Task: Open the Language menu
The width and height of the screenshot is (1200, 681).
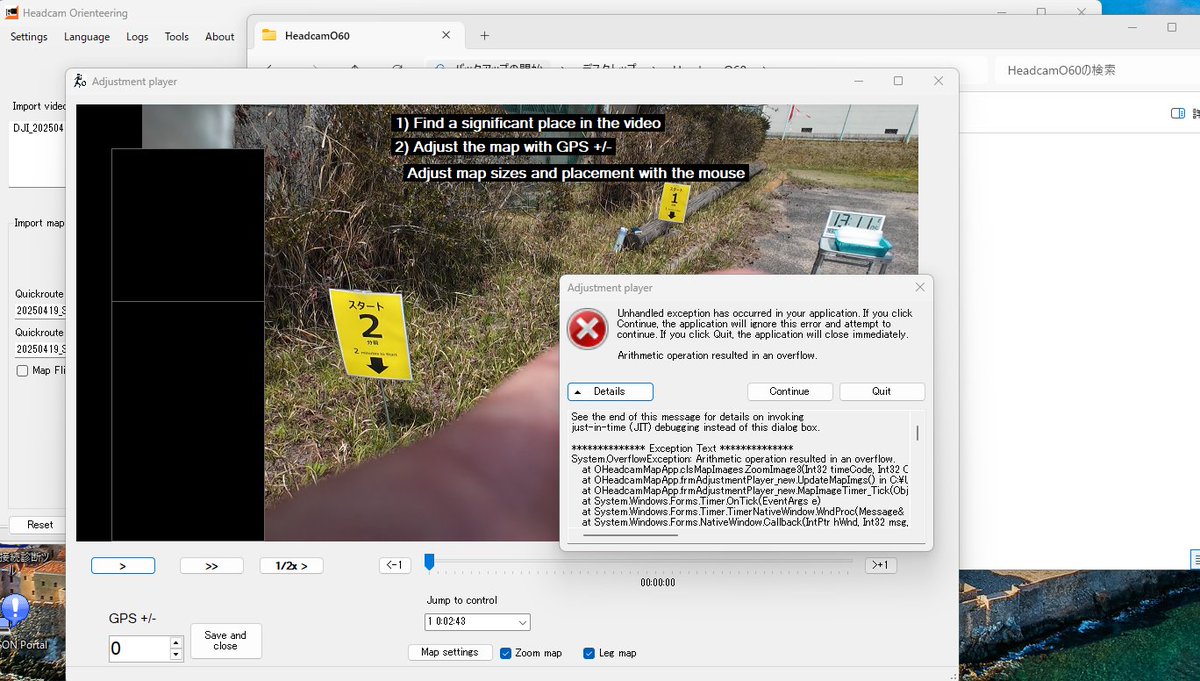Action: 87,37
